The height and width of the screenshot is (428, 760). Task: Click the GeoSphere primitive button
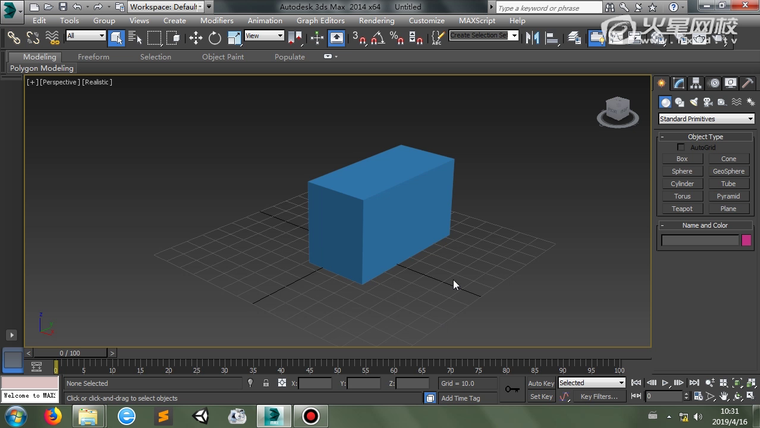728,171
